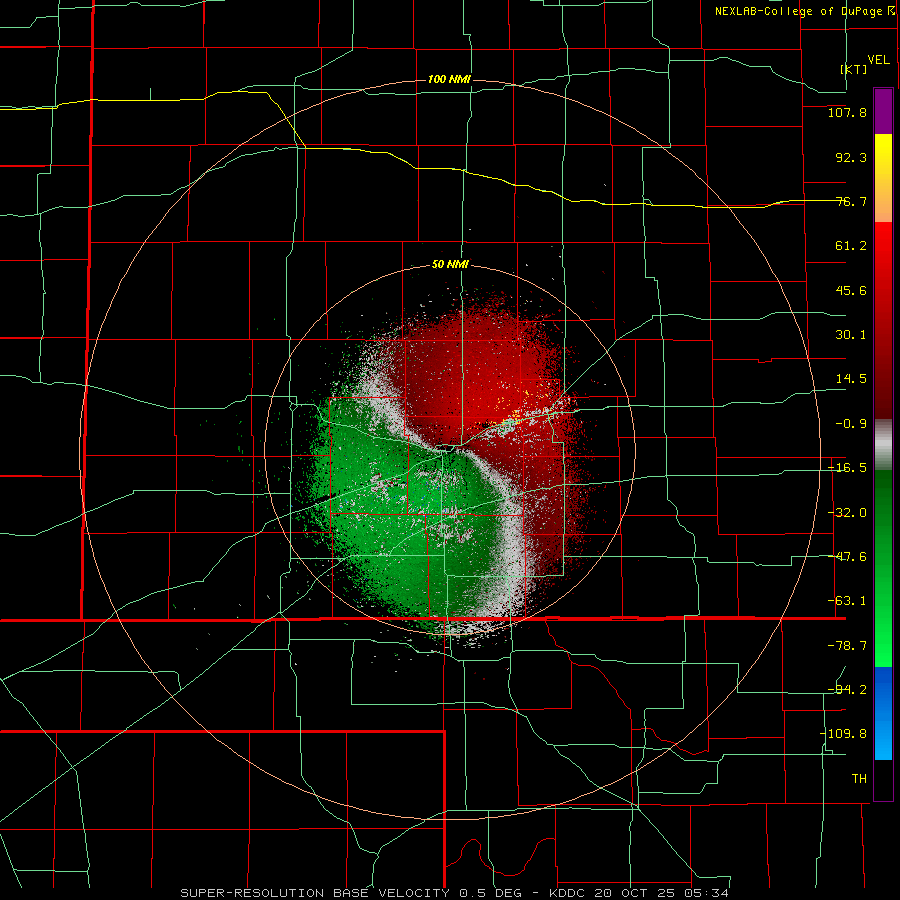Click the TH legend label
This screenshot has width=900, height=900.
coord(859,779)
